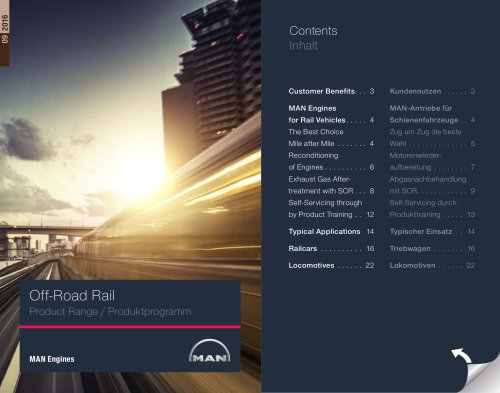Open 'MAN Engines for Rail Vehicles' entry
The height and width of the screenshot is (393, 500).
coord(331,114)
